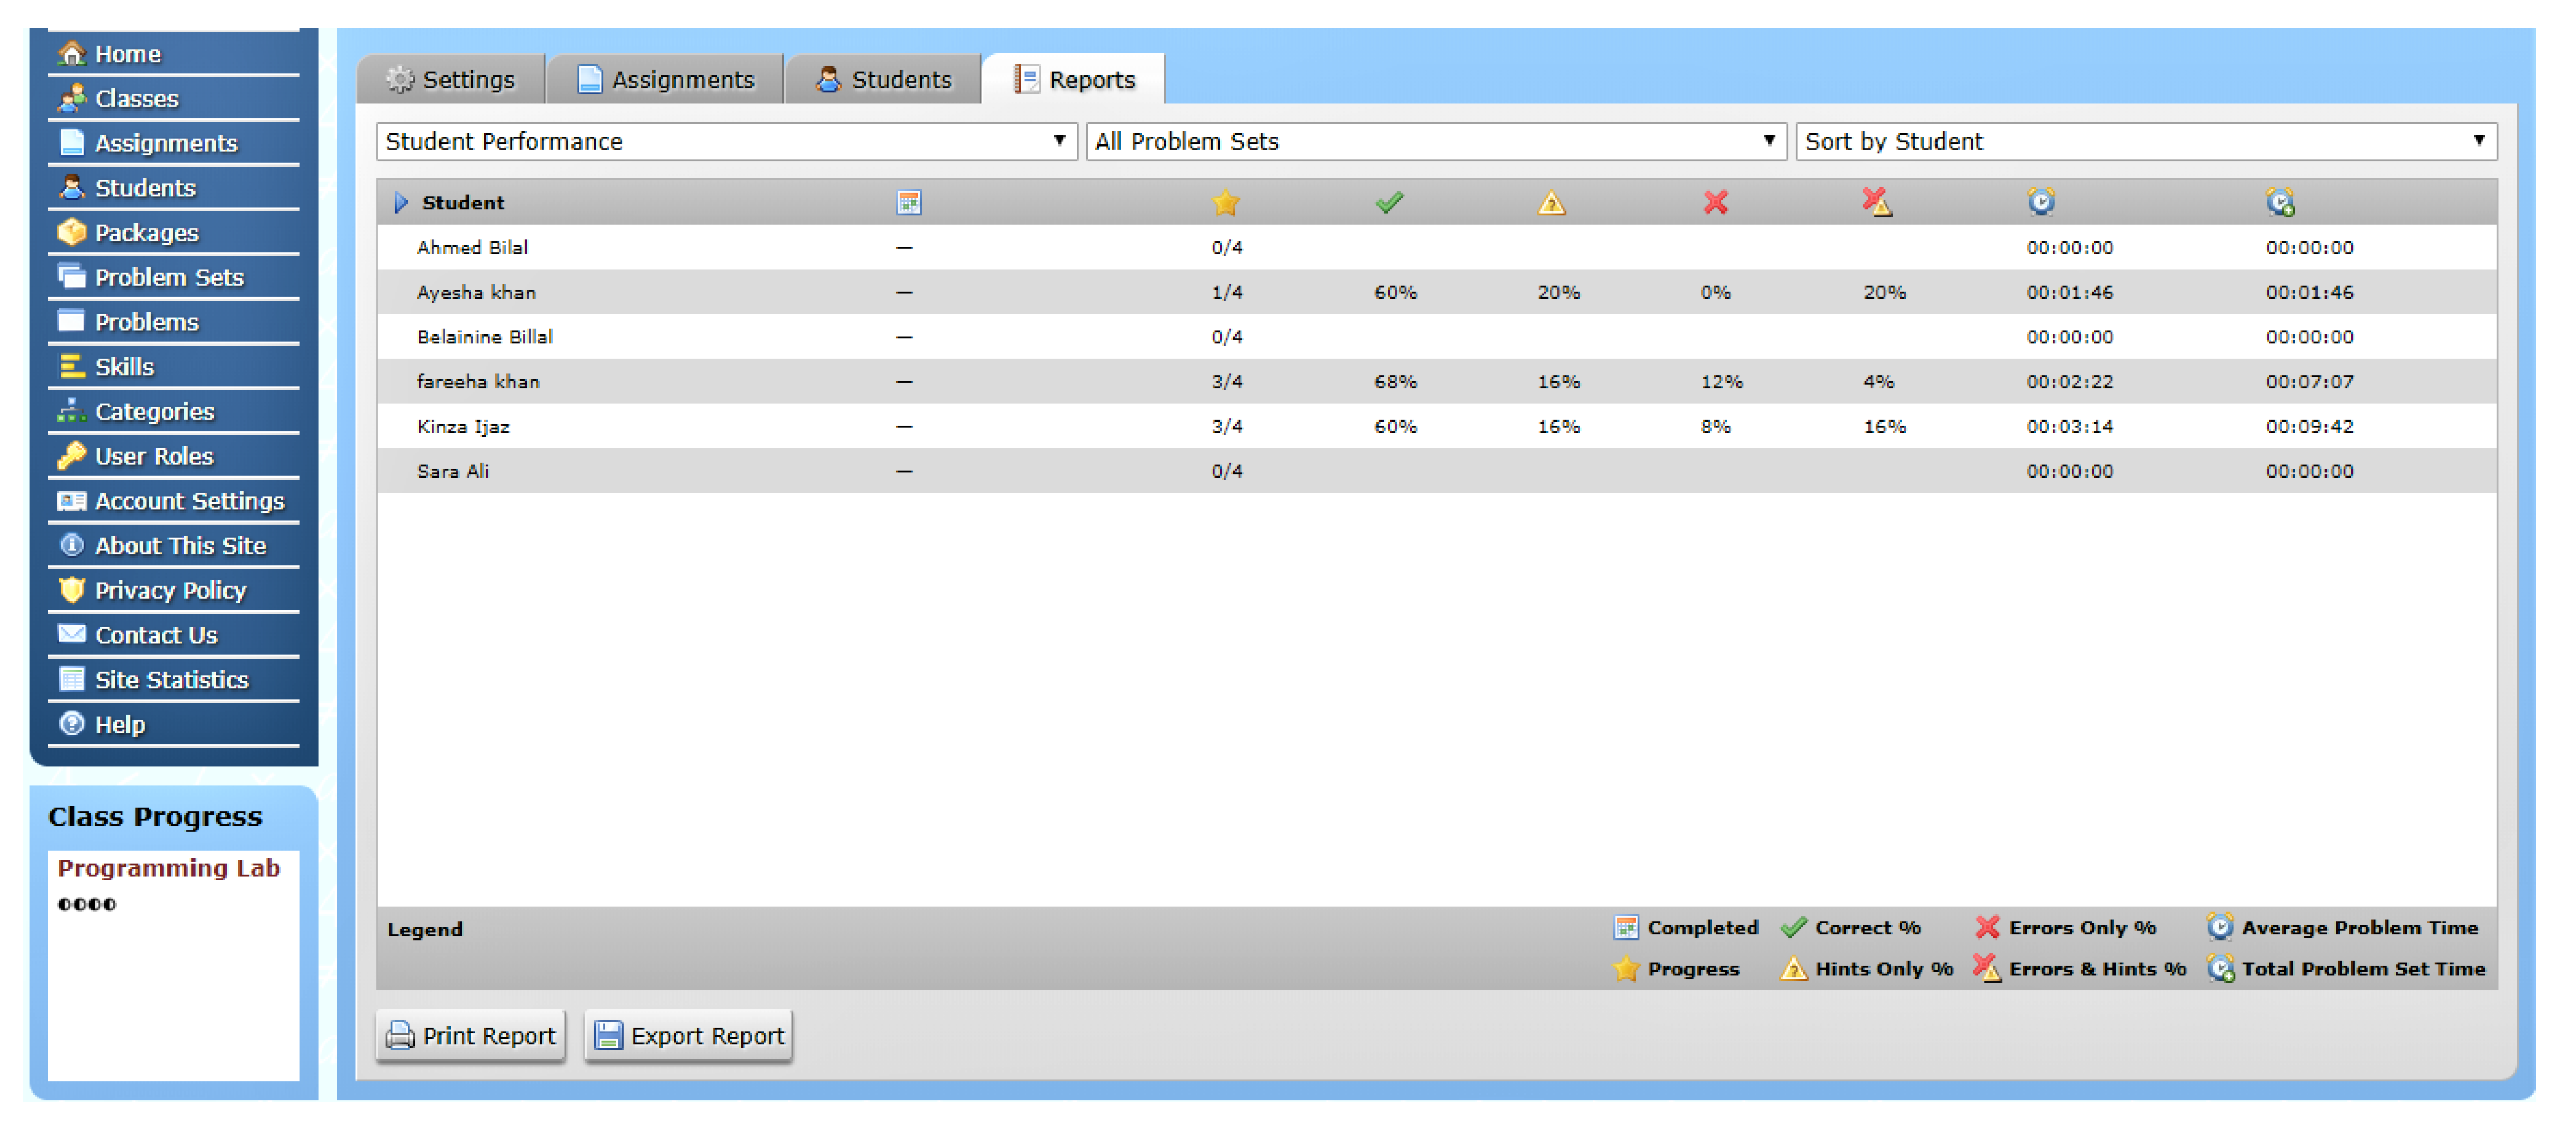This screenshot has width=2576, height=1143.
Task: Open the Student Performance report dropdown
Action: [x=725, y=142]
